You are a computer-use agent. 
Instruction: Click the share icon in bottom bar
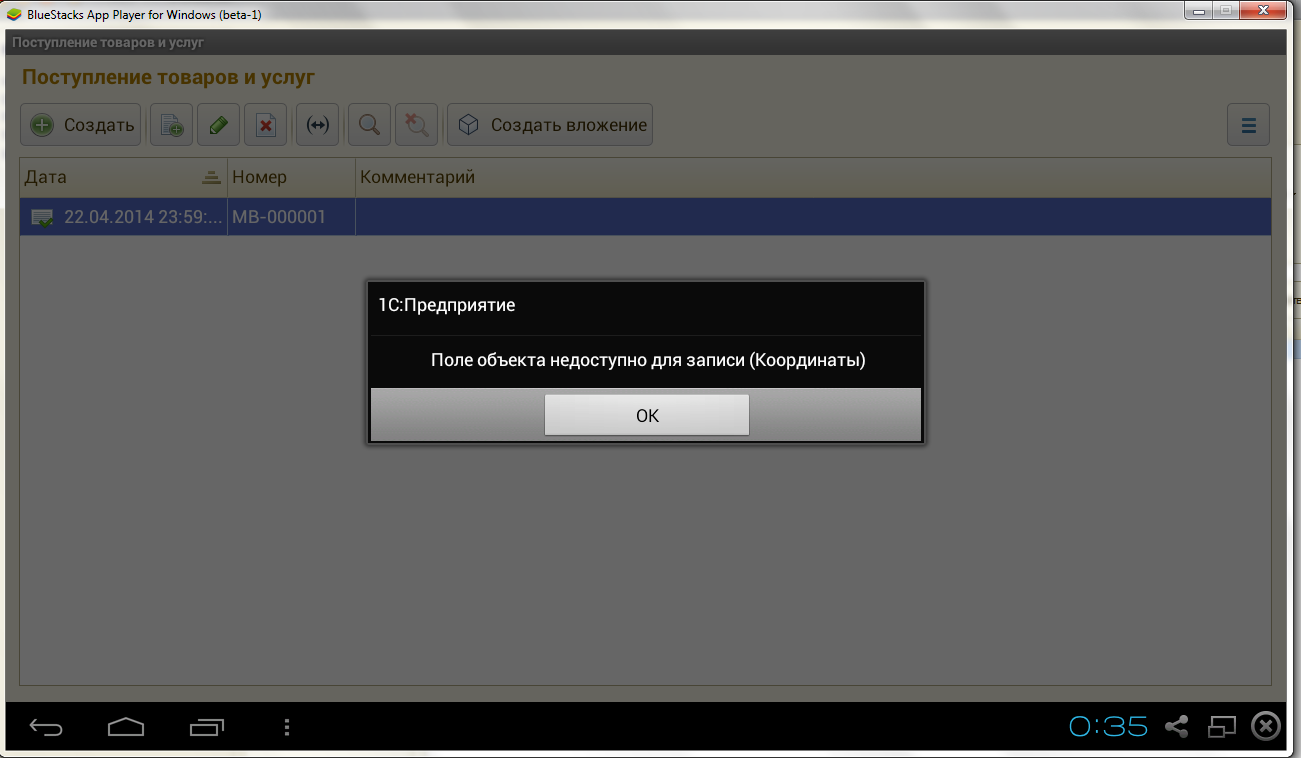1177,727
